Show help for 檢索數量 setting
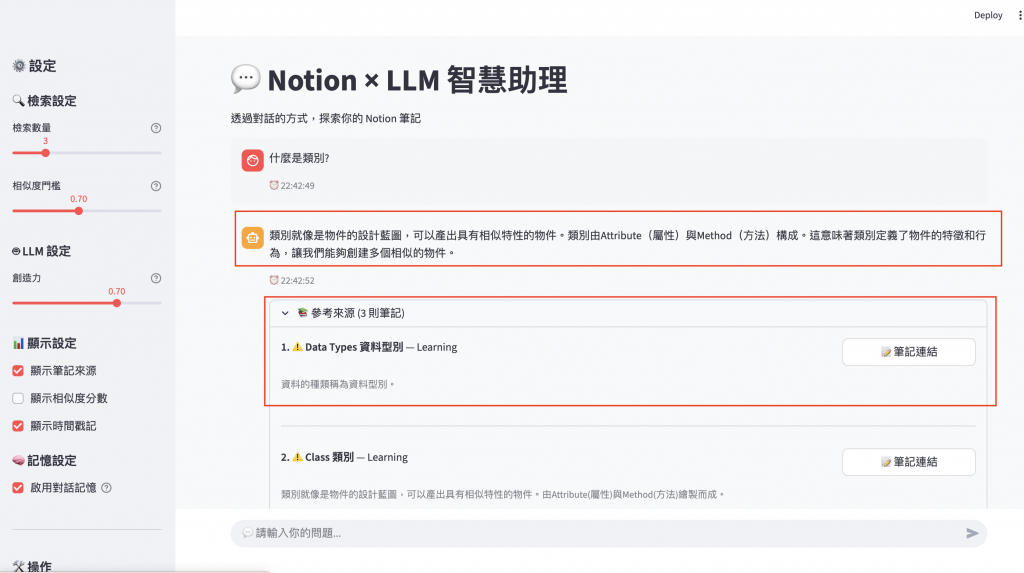 click(x=155, y=128)
